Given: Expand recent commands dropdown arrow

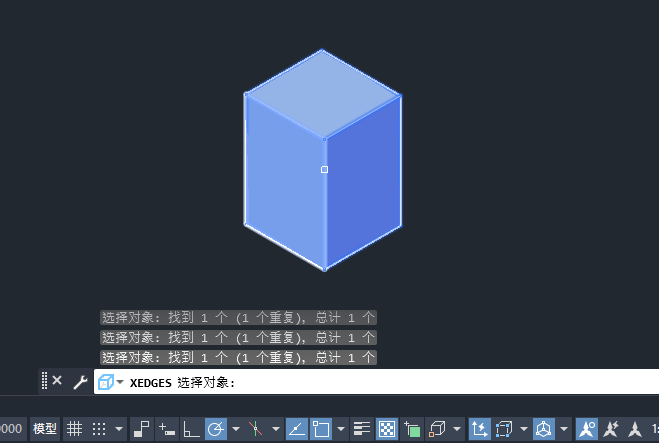Looking at the screenshot, I should tap(120, 382).
